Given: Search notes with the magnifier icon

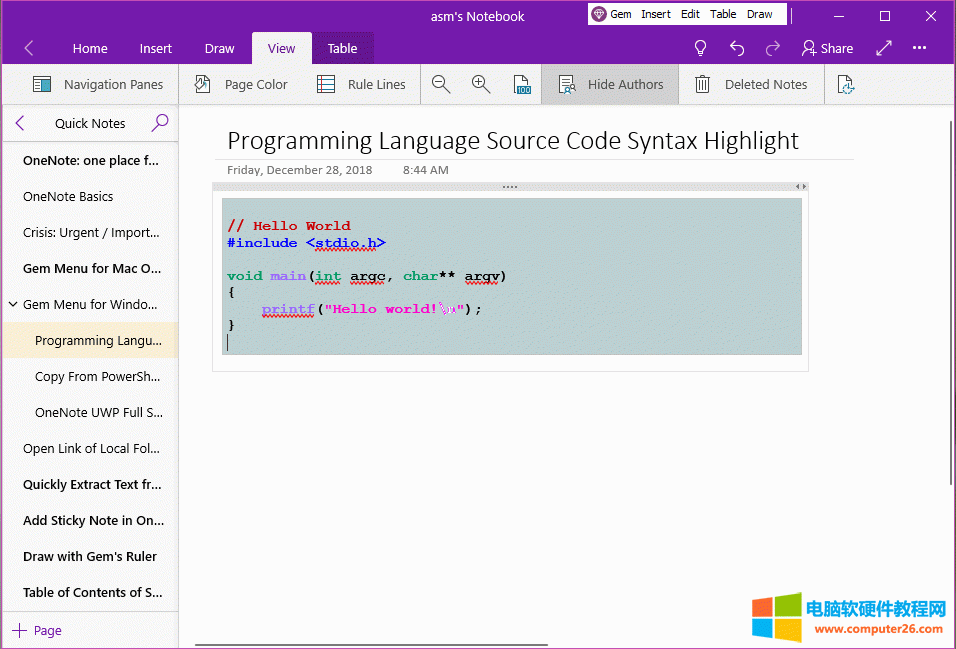Looking at the screenshot, I should pos(160,123).
